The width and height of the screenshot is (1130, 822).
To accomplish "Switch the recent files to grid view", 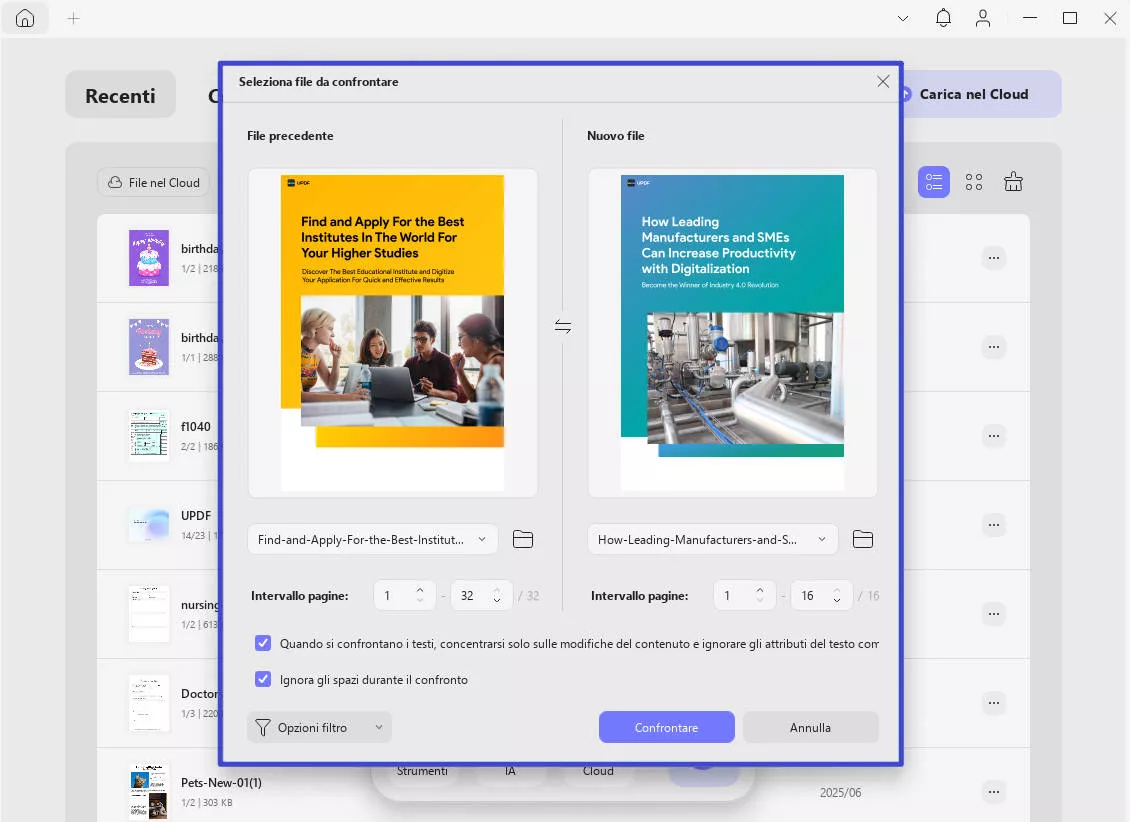I will coord(974,182).
